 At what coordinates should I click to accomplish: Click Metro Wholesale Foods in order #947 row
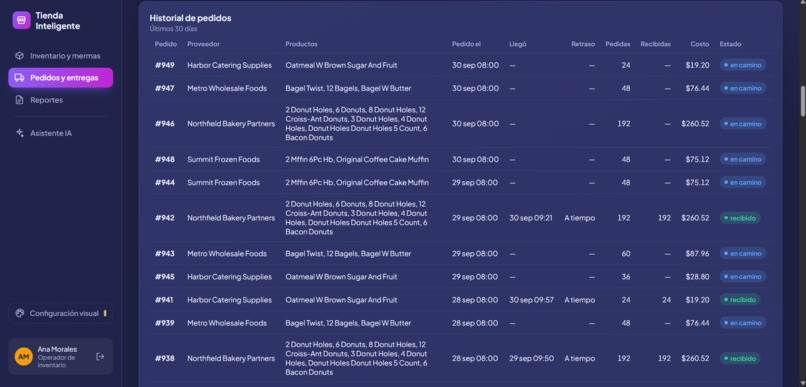pos(227,88)
